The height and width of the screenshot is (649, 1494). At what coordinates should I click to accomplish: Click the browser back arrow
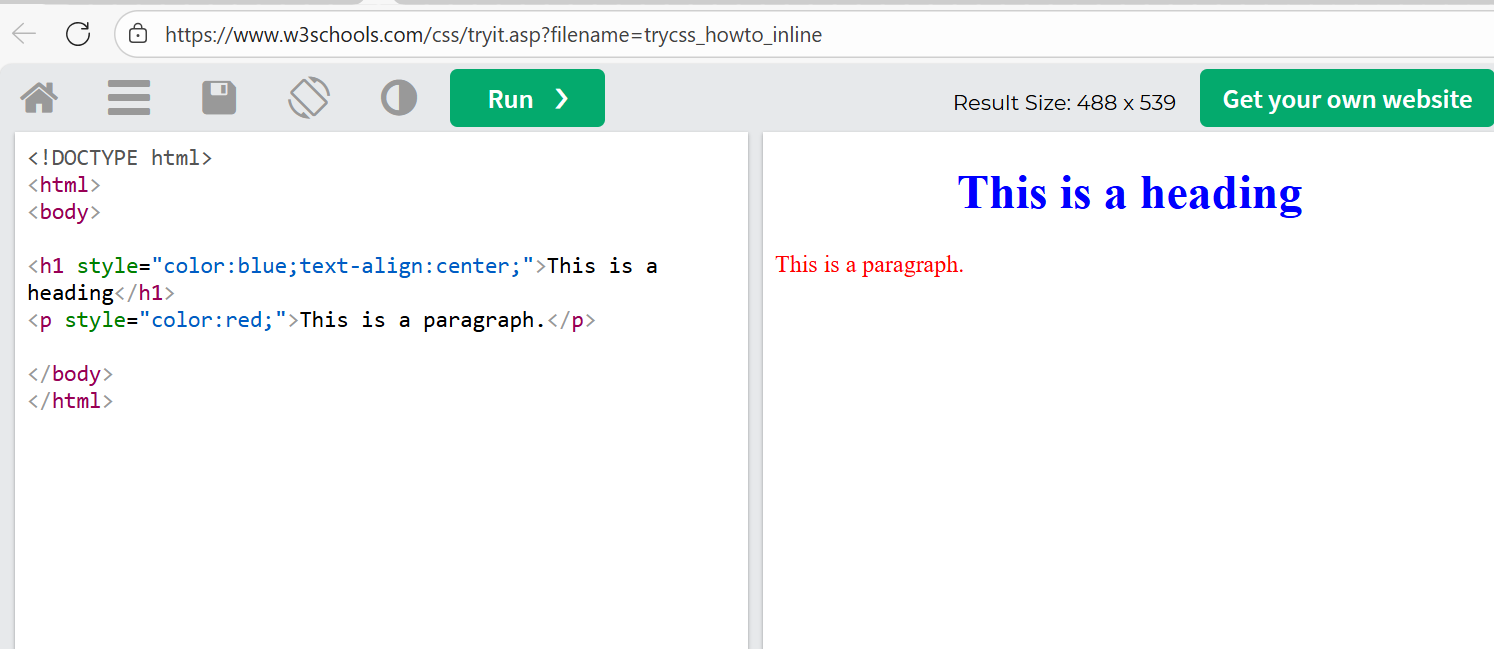pyautogui.click(x=24, y=34)
